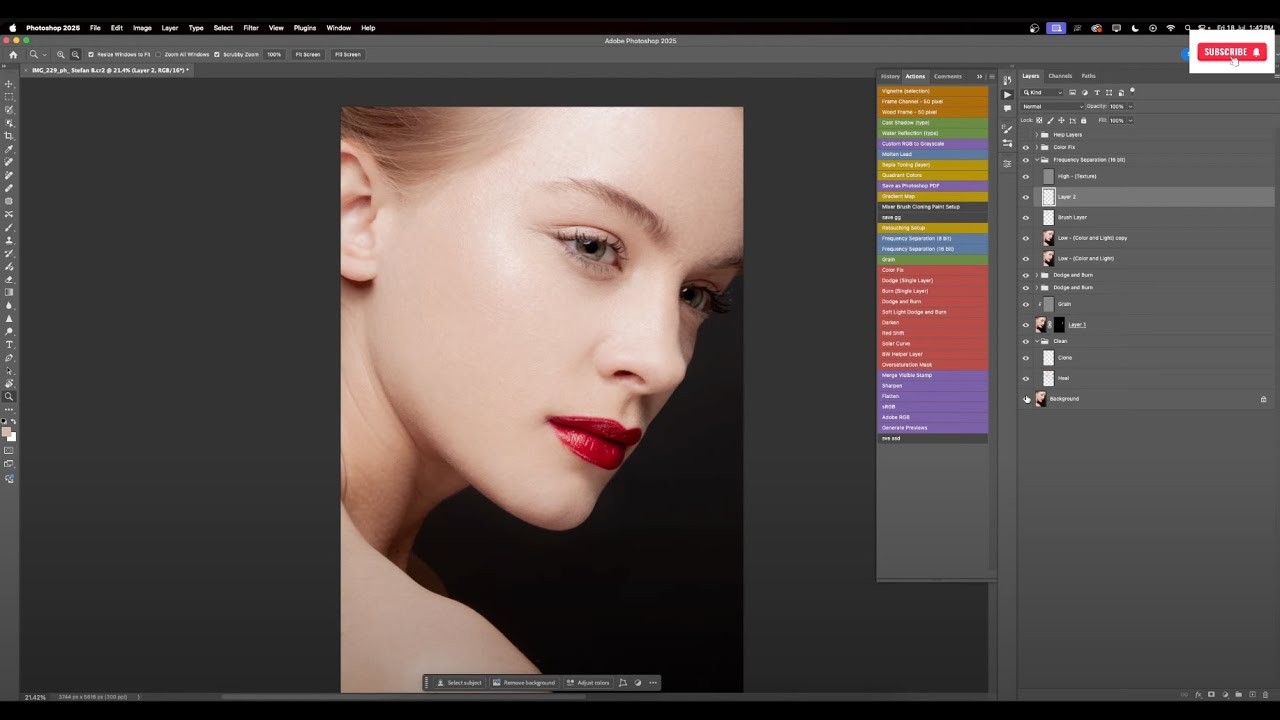Click Remove background button
The height and width of the screenshot is (720, 1280).
tap(524, 683)
